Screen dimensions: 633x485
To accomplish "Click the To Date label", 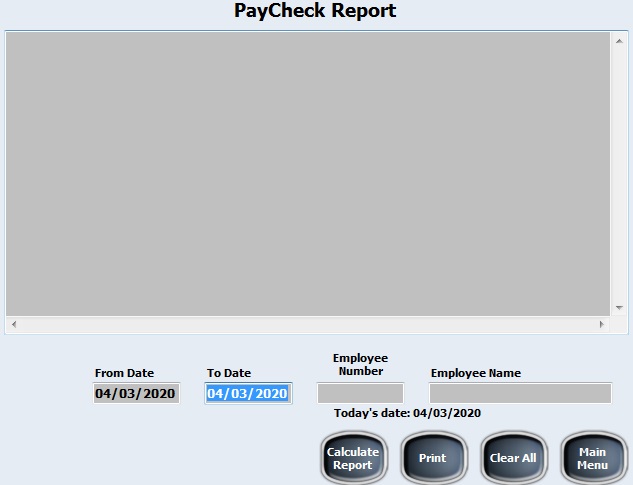I will pos(229,373).
